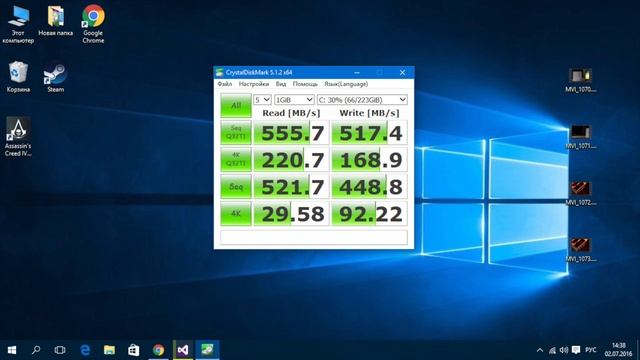640x360 pixels.
Task: Select the MVI_1073 file on the desktop
Action: tap(580, 250)
